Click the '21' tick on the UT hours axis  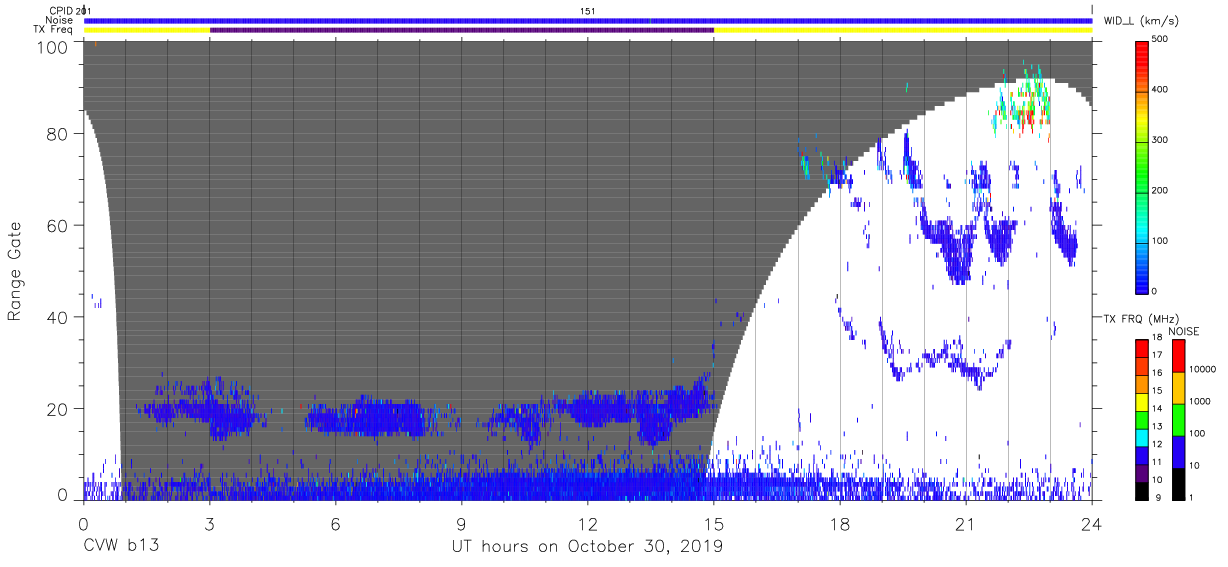click(x=966, y=525)
